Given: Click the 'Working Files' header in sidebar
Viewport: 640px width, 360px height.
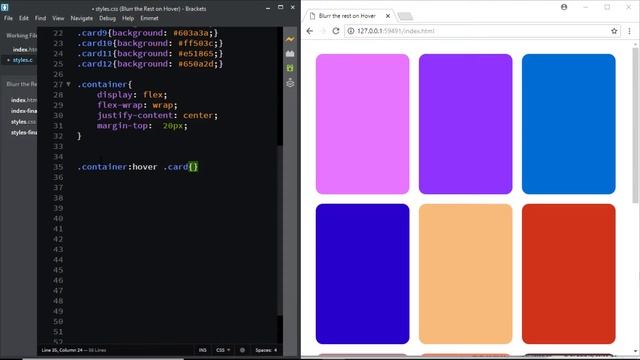Looking at the screenshot, I should [21, 36].
